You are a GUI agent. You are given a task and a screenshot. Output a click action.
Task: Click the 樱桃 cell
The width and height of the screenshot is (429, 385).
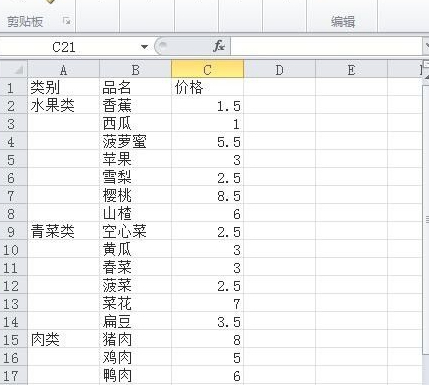pos(135,196)
